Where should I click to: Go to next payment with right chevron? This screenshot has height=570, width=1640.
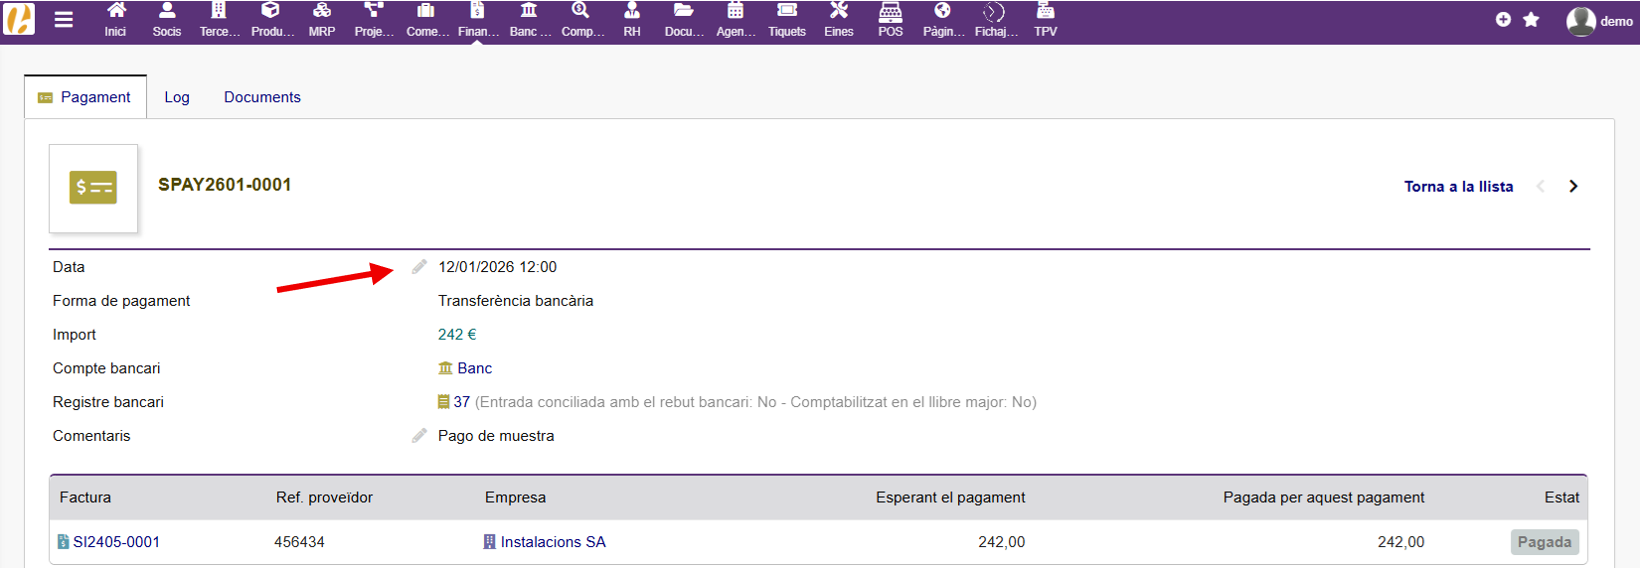click(1573, 187)
